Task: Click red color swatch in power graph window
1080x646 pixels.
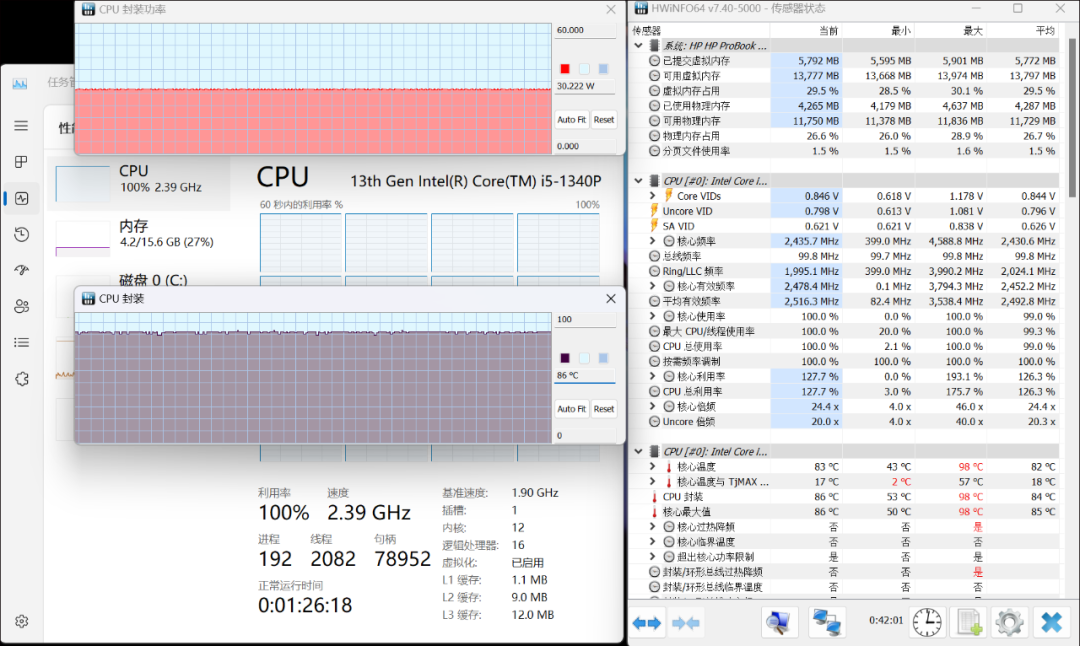Action: 565,69
